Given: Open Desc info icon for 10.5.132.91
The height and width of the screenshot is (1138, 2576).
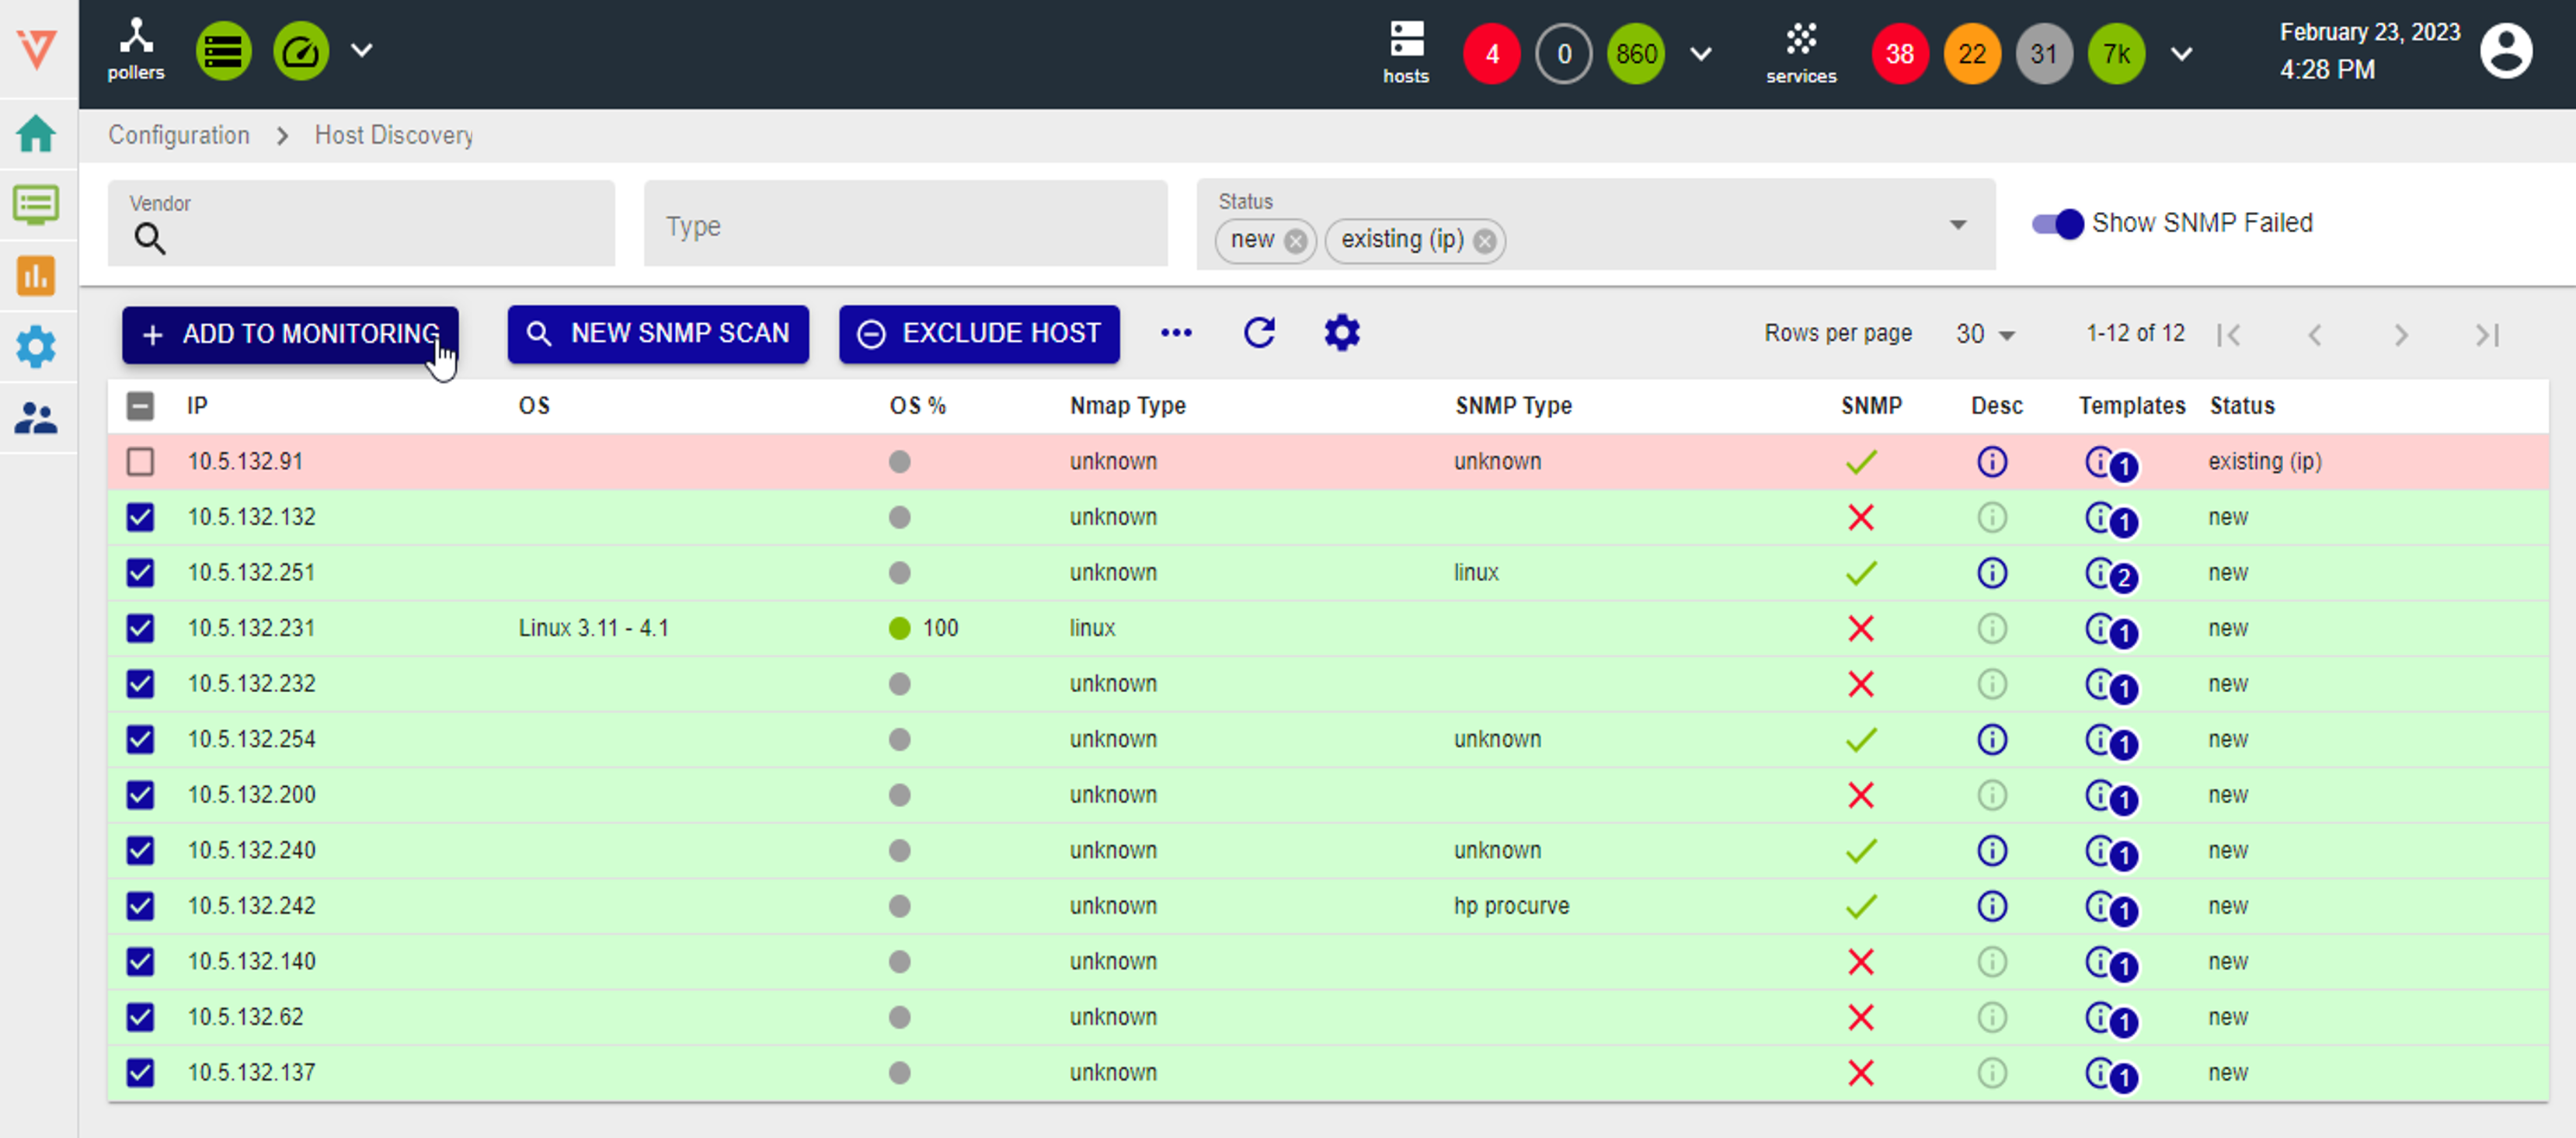Looking at the screenshot, I should 1992,462.
